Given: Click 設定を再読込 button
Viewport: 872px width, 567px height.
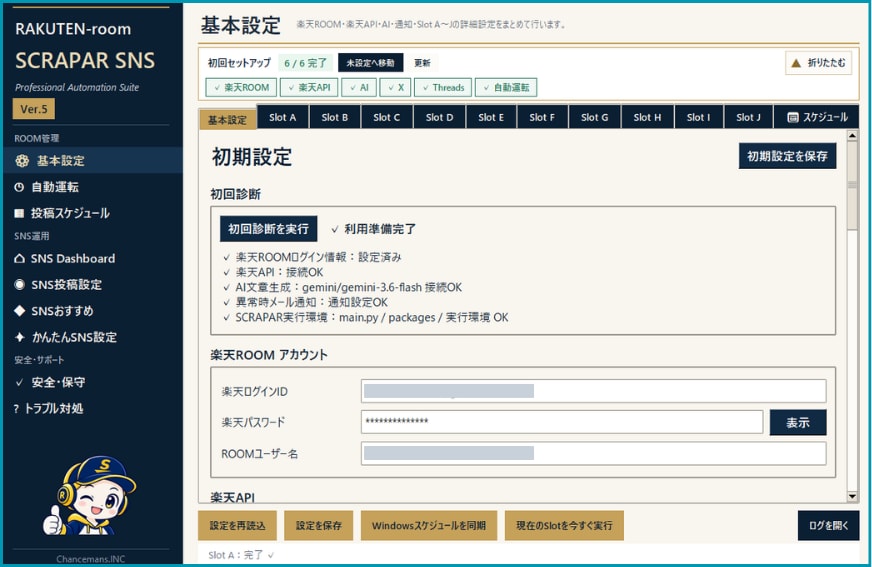Looking at the screenshot, I should 237,525.
